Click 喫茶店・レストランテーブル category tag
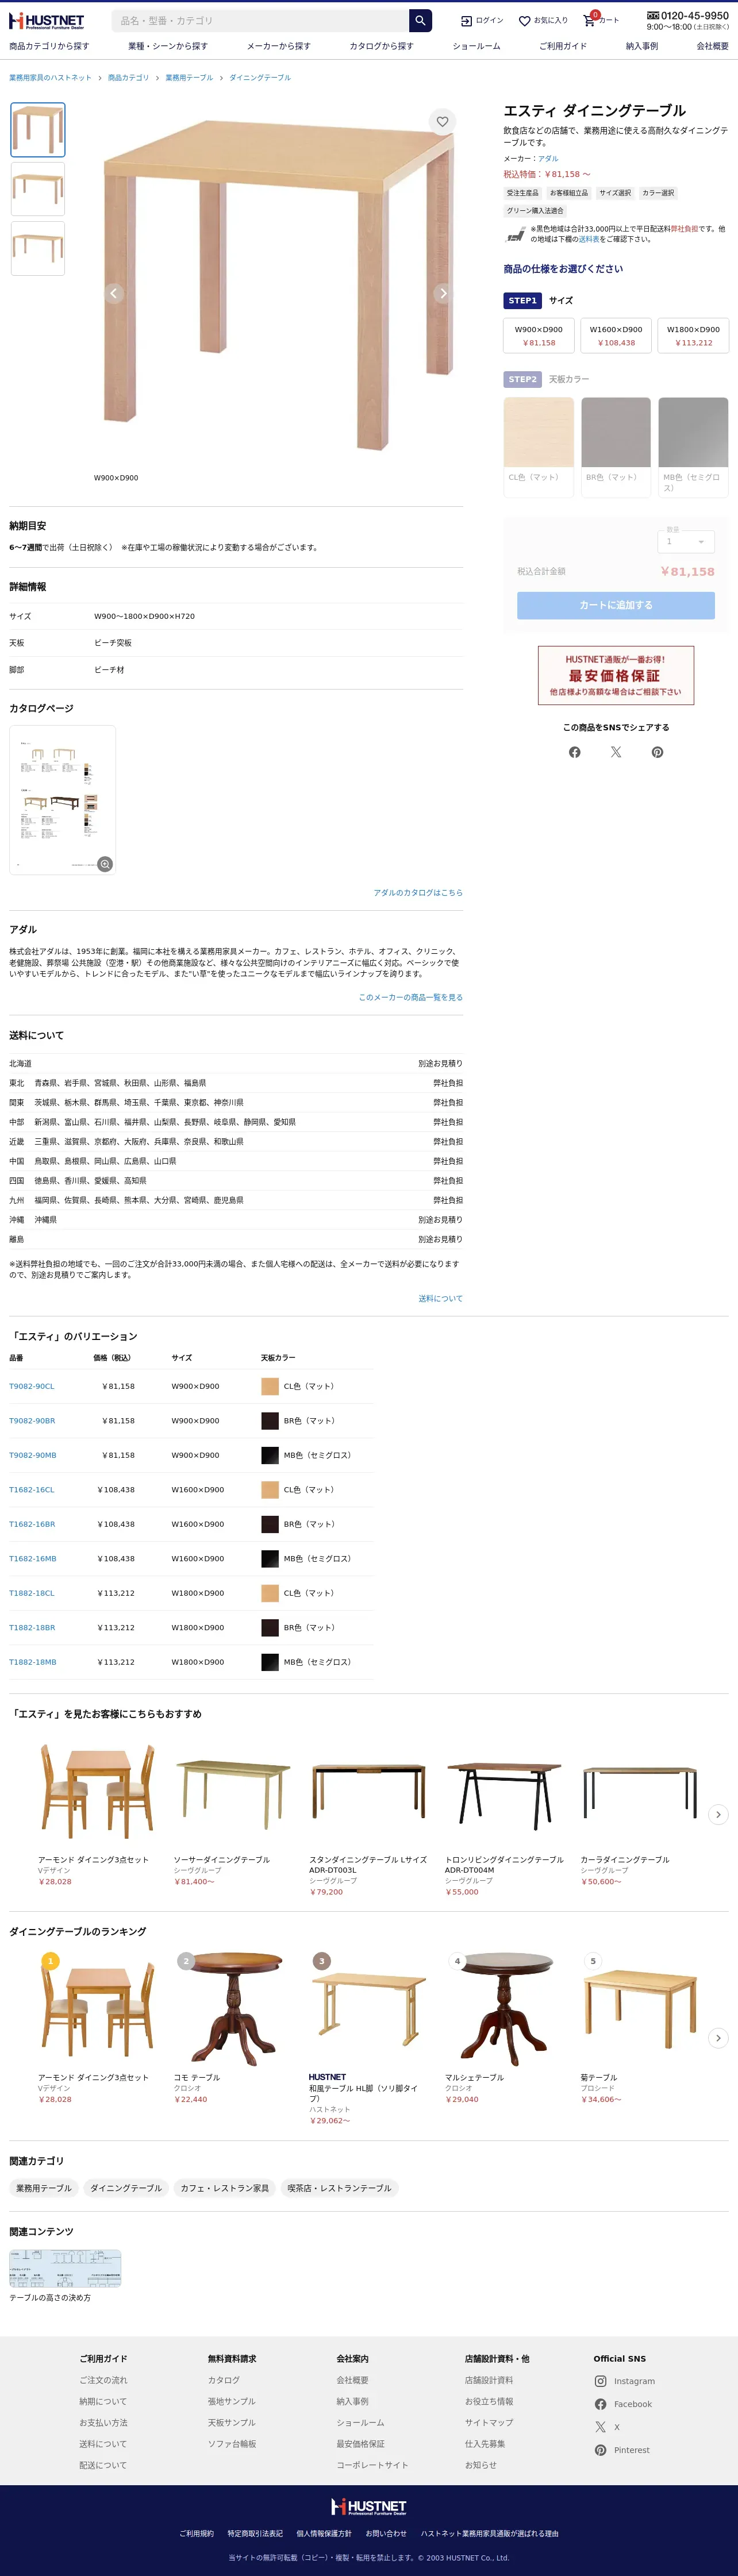738x2576 pixels. point(340,2188)
